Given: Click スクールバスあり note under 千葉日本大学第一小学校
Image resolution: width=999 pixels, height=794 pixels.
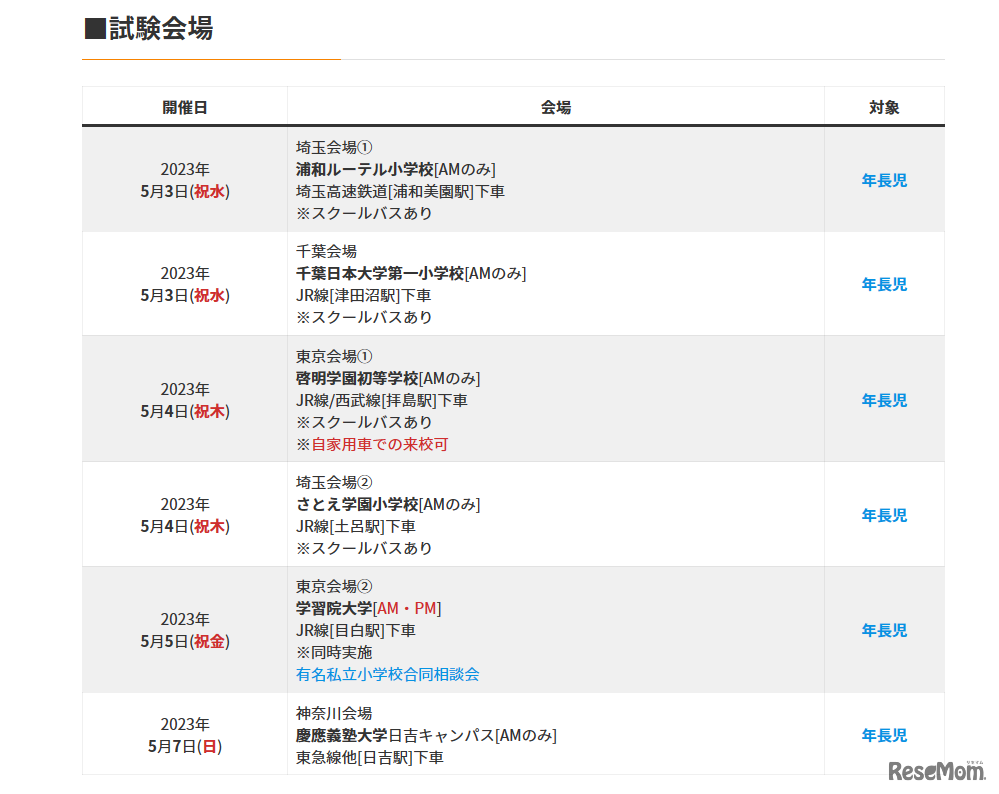Looking at the screenshot, I should click(364, 317).
